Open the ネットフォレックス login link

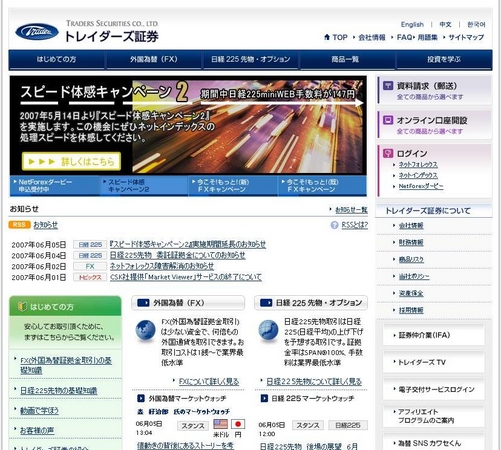[418, 164]
